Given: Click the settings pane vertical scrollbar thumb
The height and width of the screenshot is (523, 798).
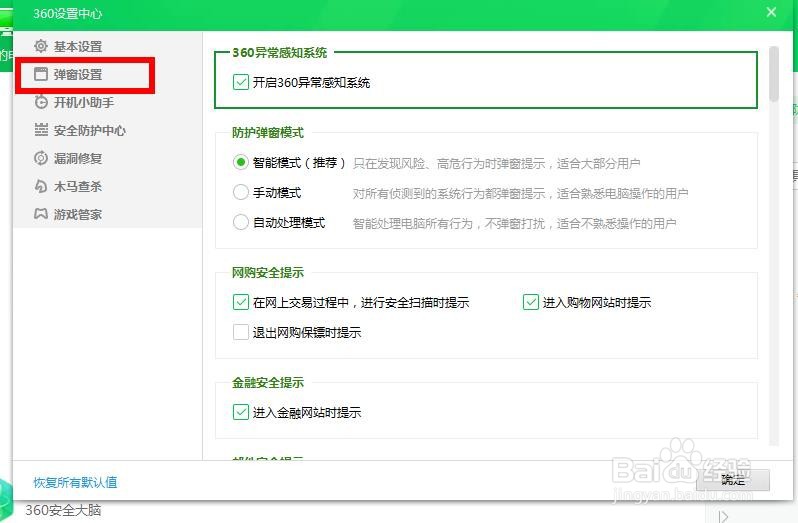Looking at the screenshot, I should pos(774,74).
